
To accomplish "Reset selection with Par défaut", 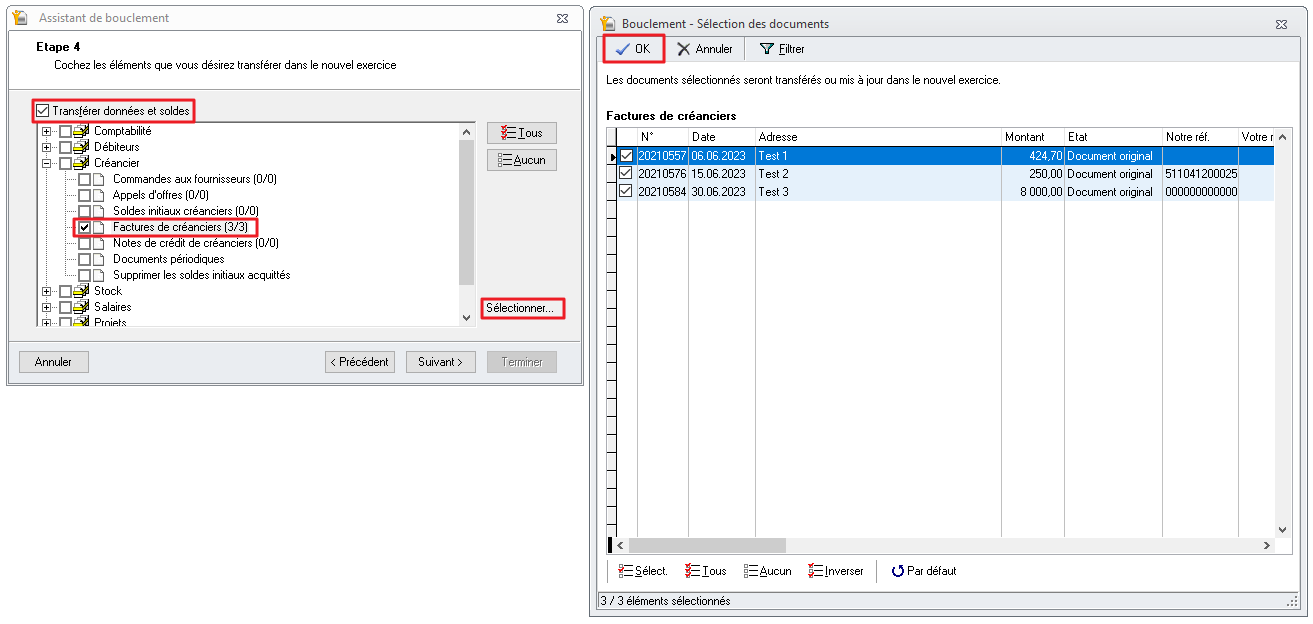I will (923, 571).
